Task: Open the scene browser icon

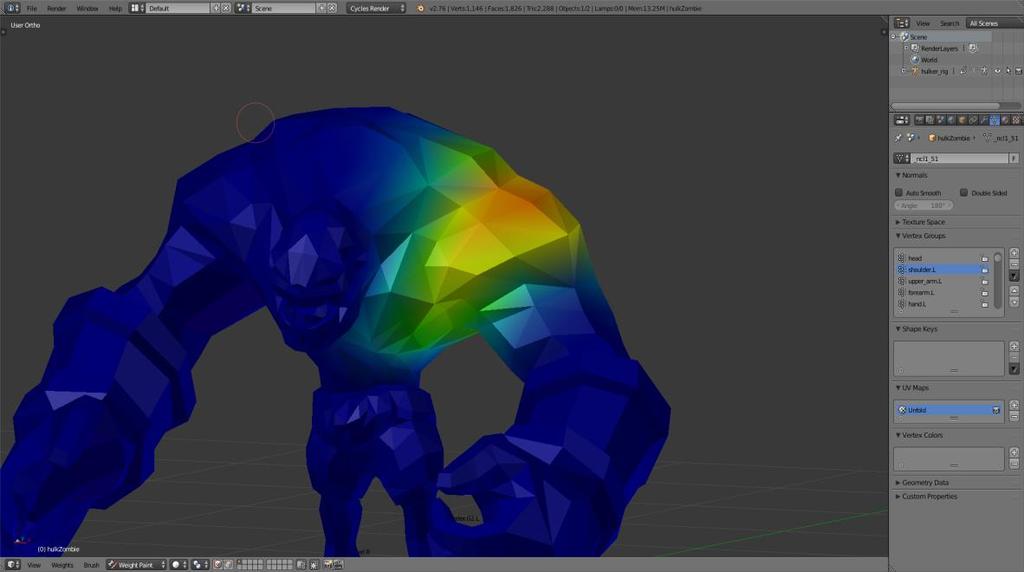Action: click(243, 8)
